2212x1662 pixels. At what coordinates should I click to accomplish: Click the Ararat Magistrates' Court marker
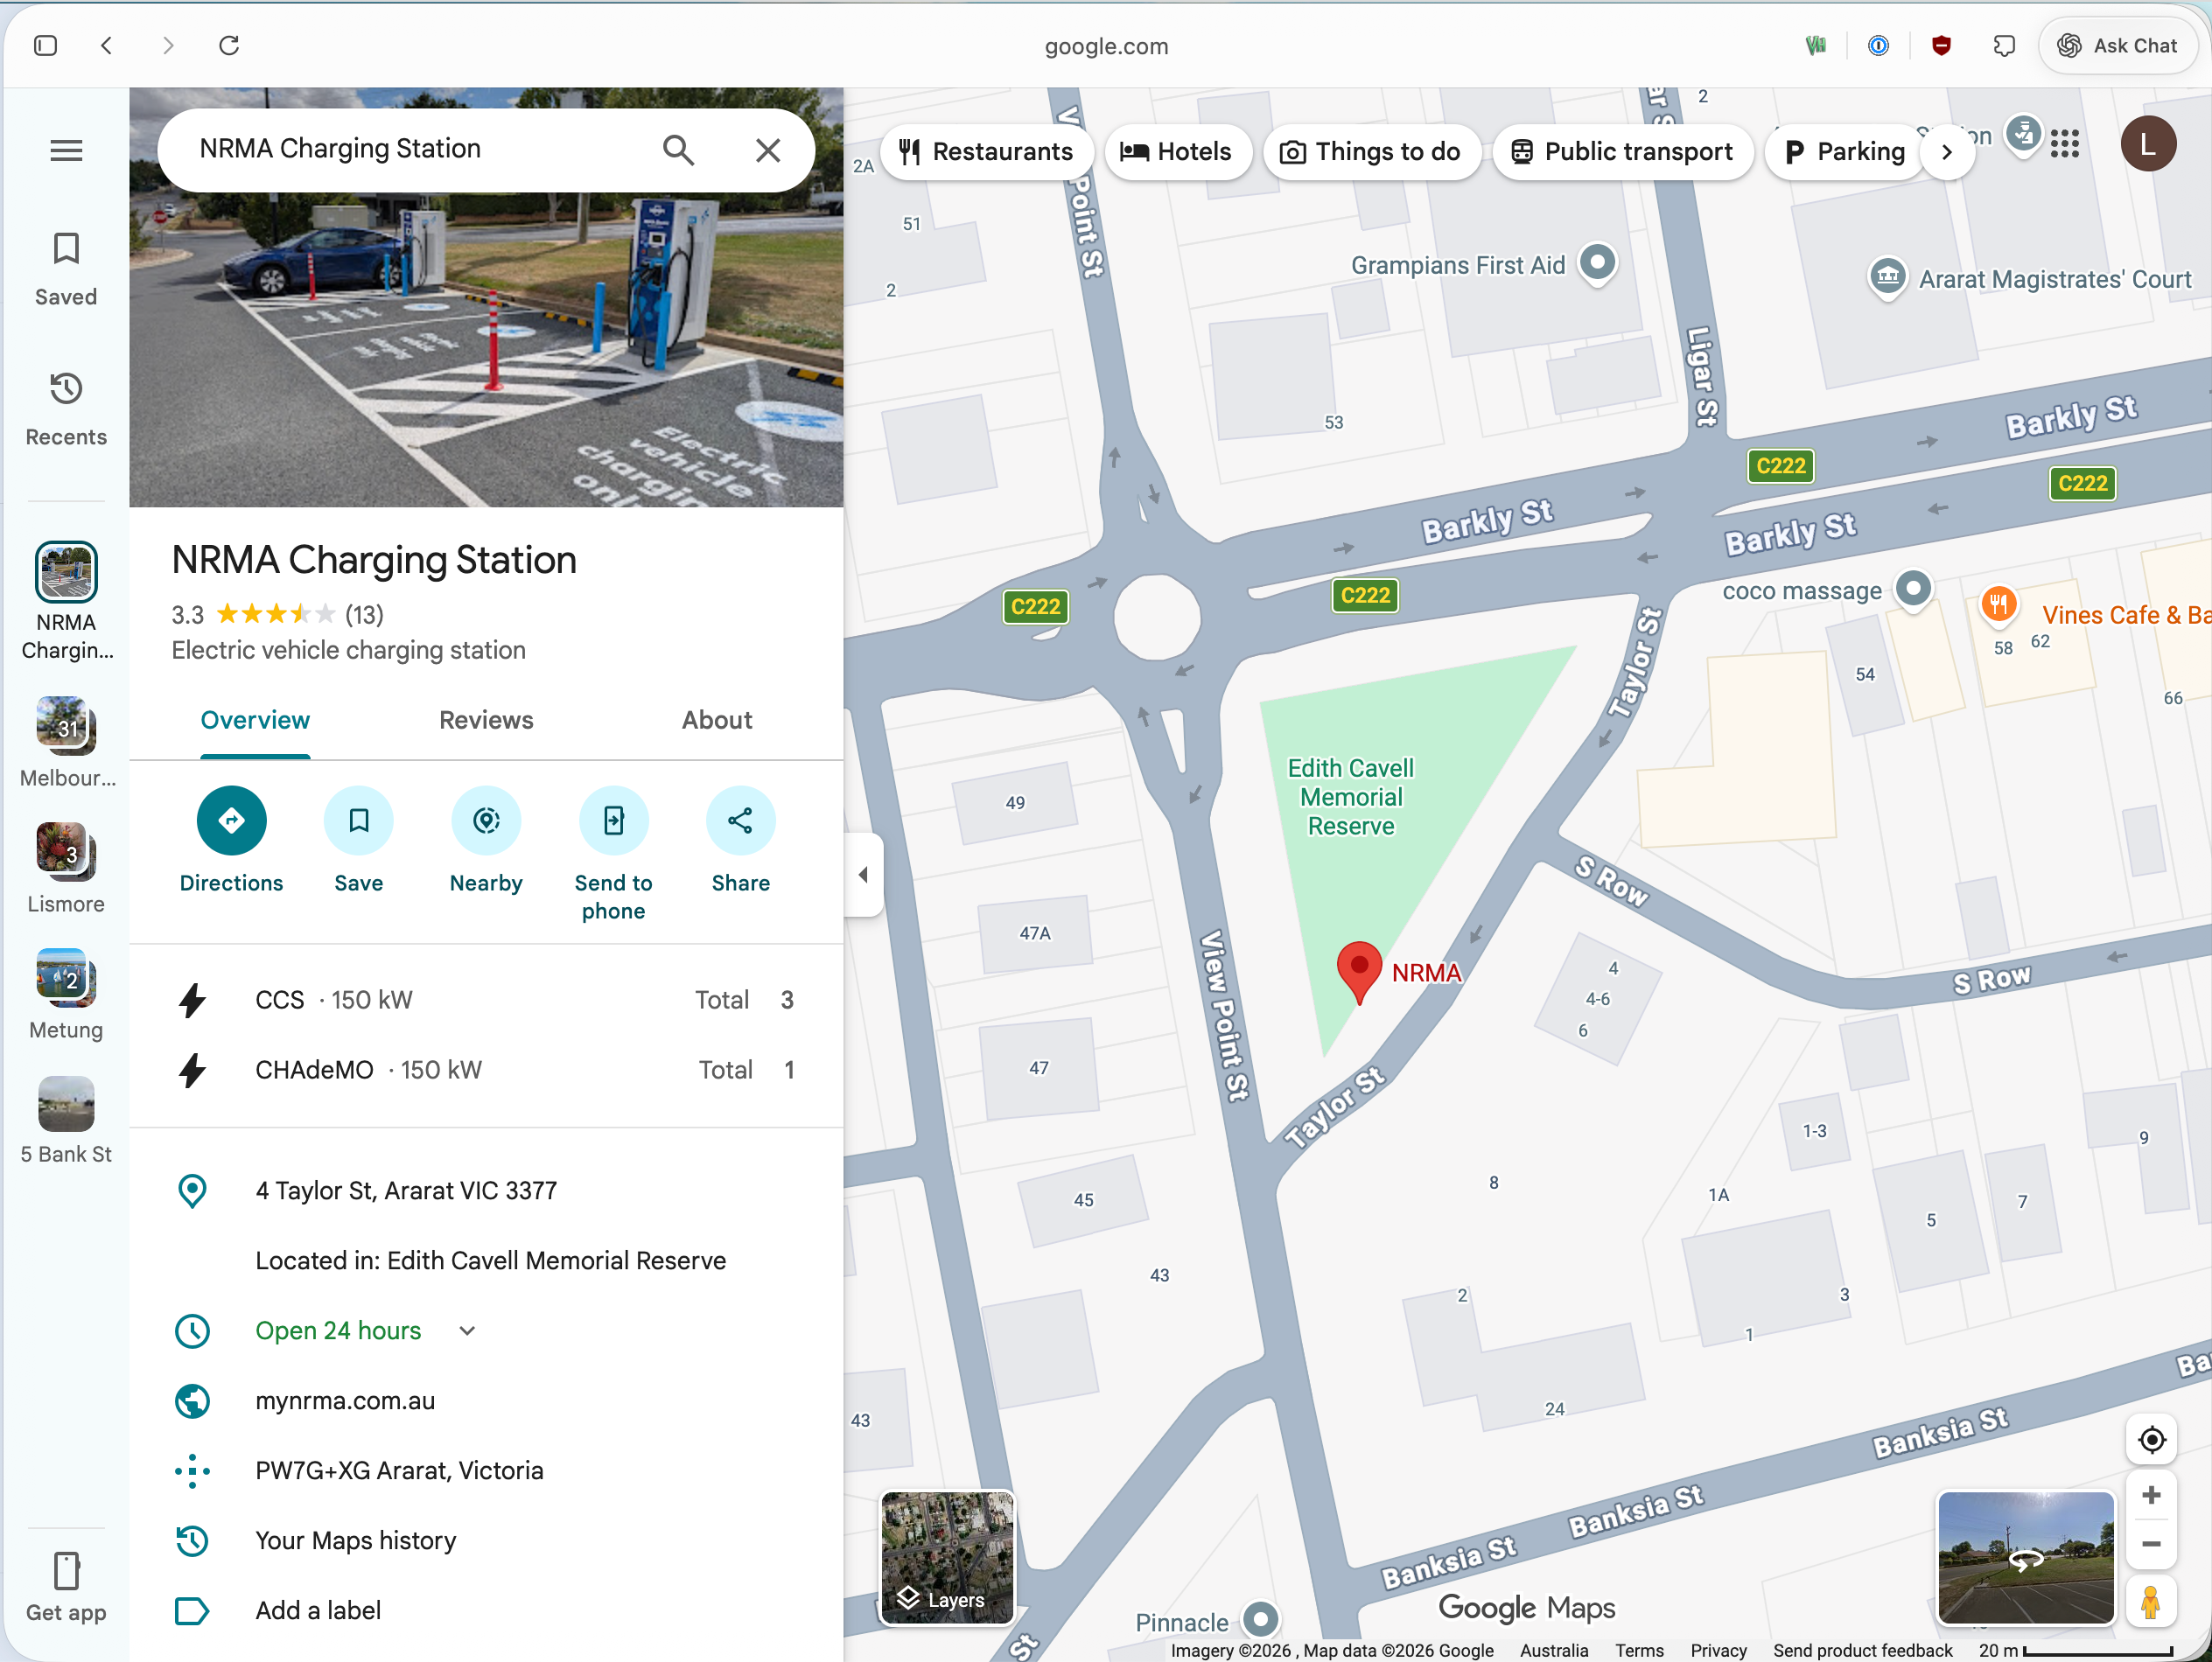1887,277
